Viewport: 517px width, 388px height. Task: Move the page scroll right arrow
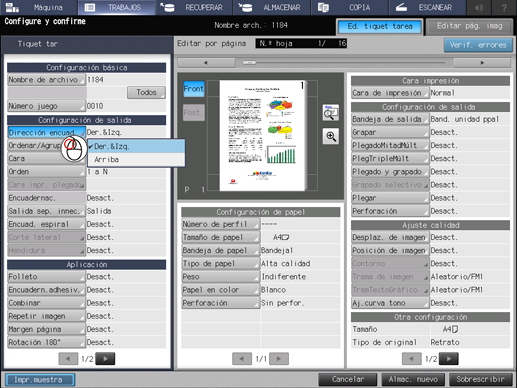coord(482,63)
